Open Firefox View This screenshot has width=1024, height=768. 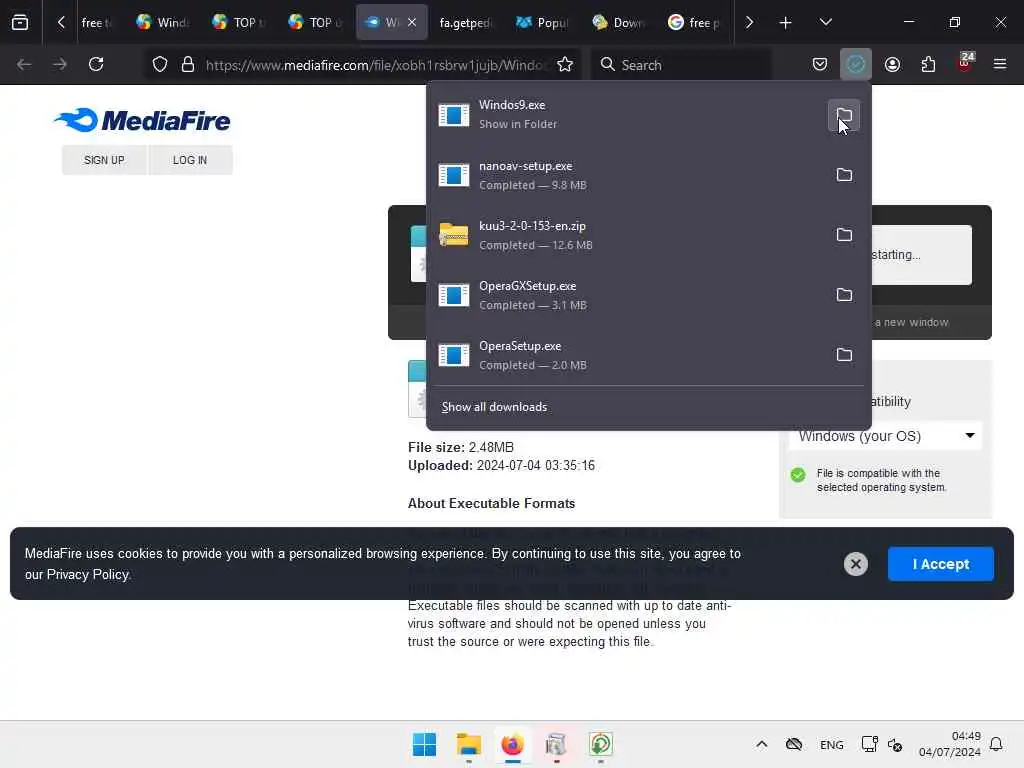point(20,23)
